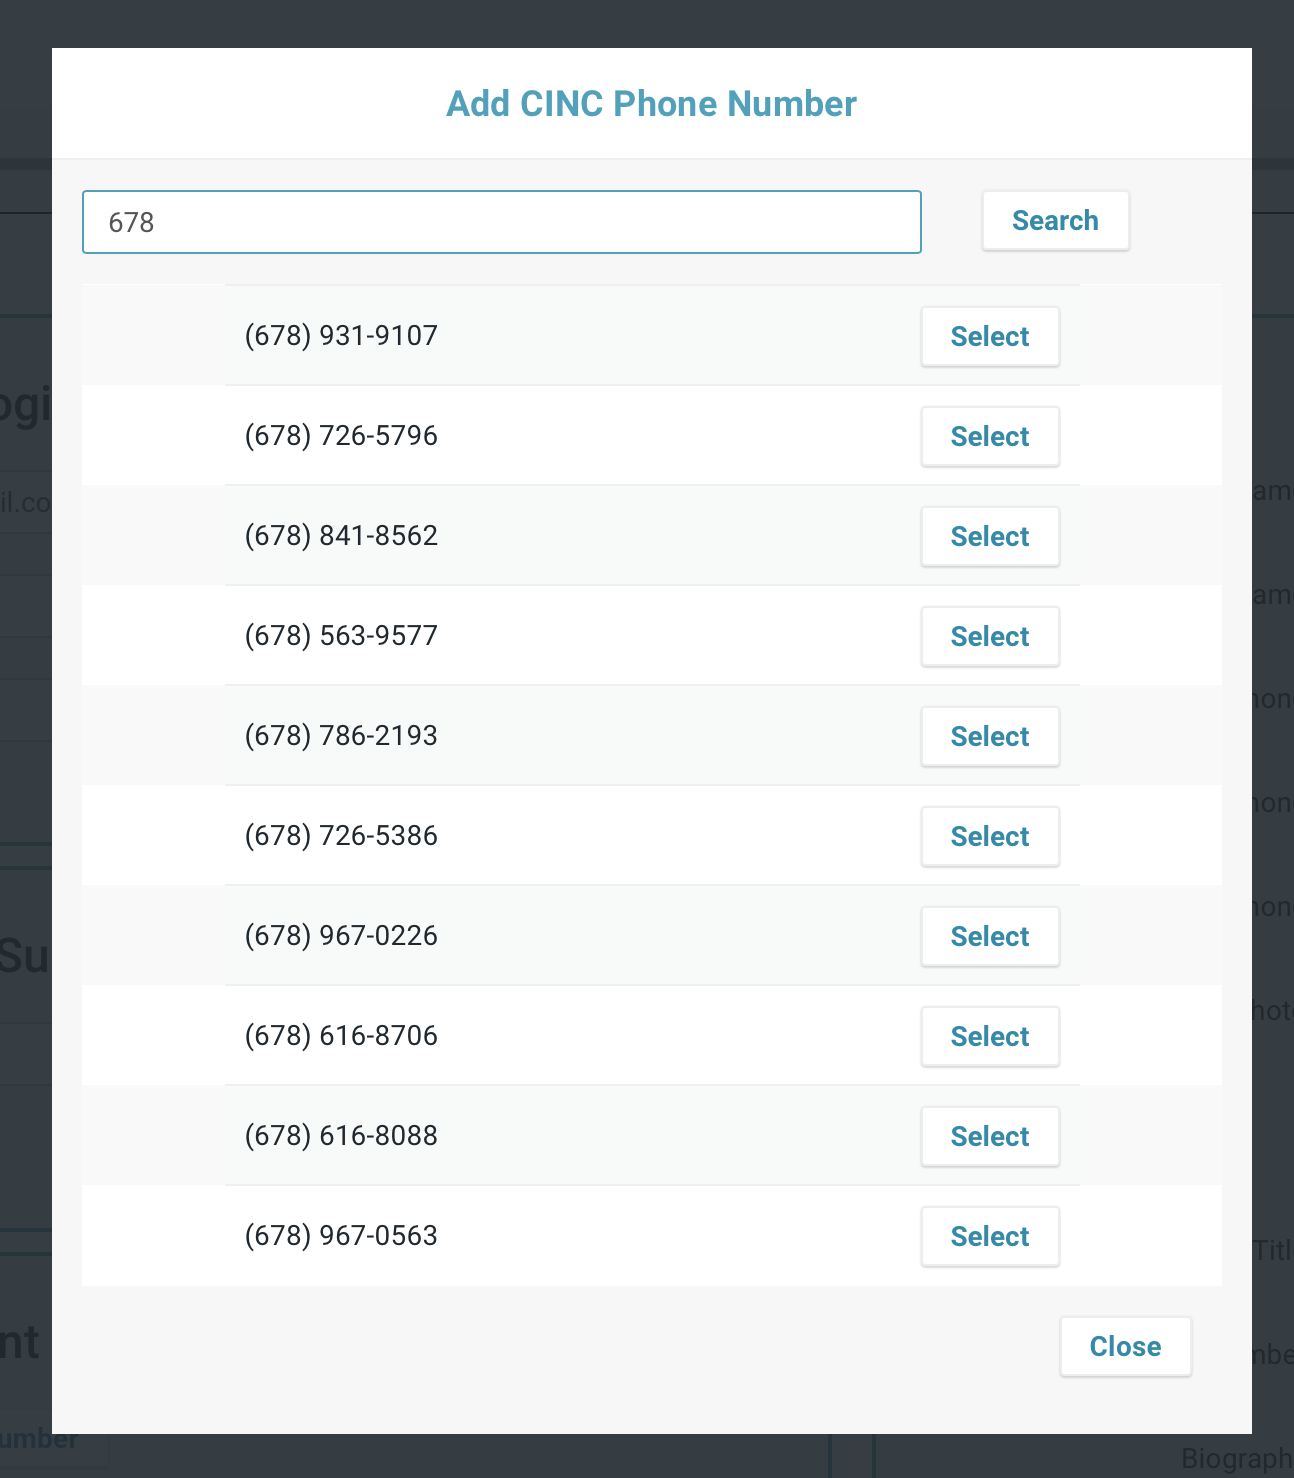Select phone number (678) 726-5386
Viewport: 1294px width, 1478px height.
click(989, 836)
